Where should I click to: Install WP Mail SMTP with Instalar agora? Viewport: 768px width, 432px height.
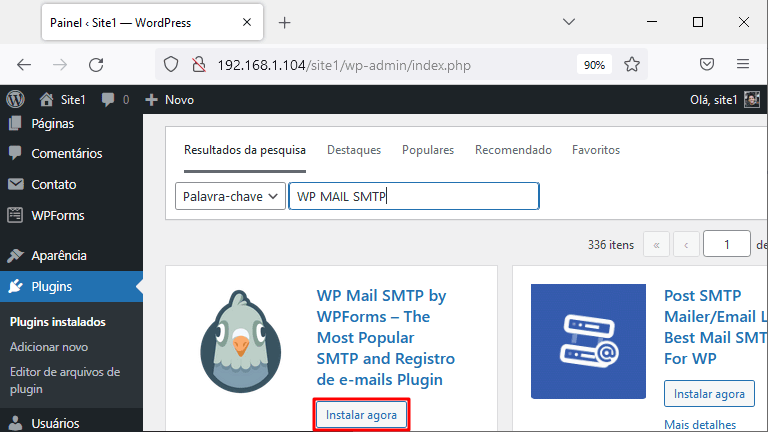[x=361, y=415]
